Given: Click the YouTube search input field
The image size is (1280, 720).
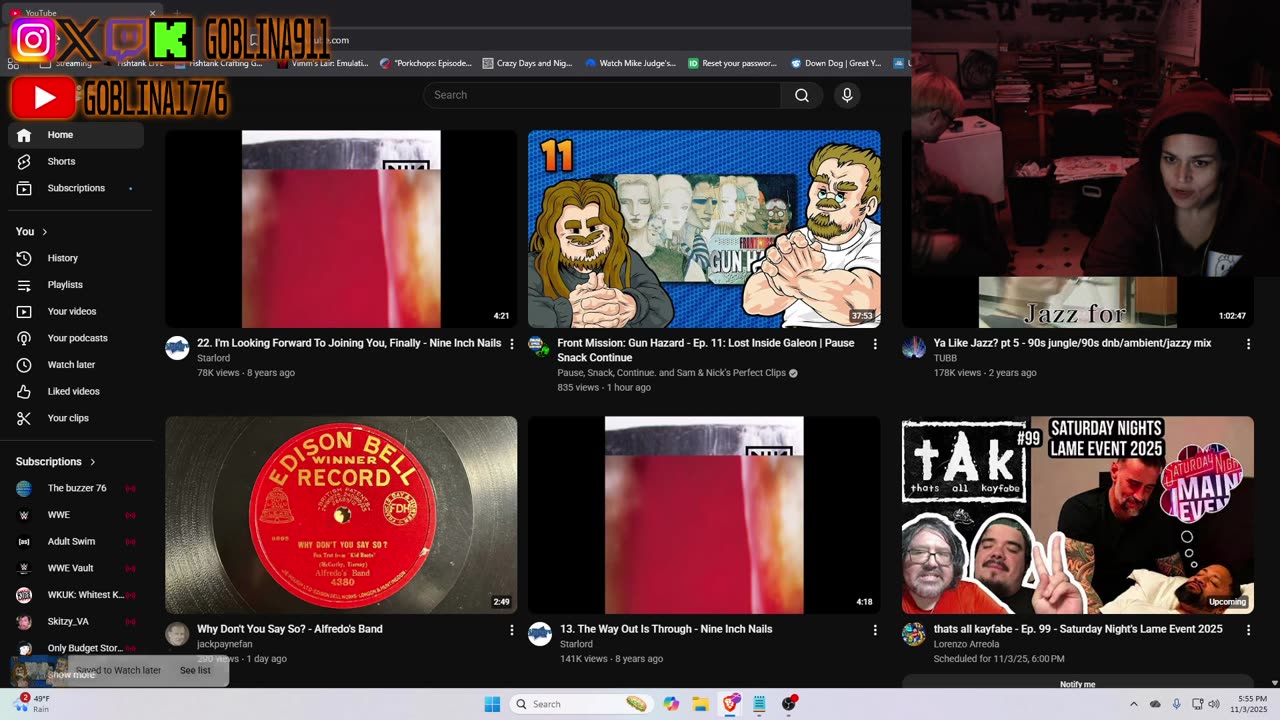Looking at the screenshot, I should (x=602, y=95).
